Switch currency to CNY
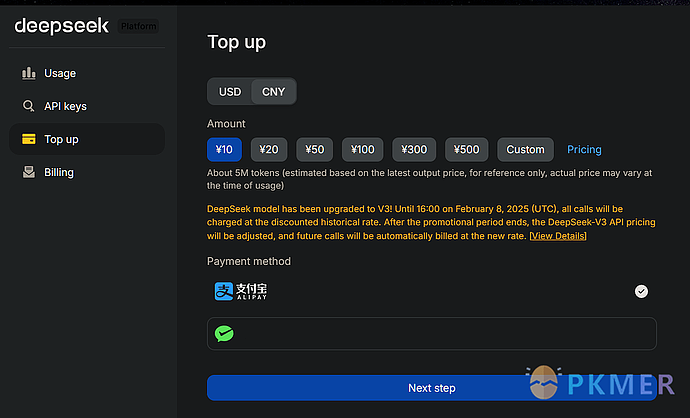Screen dimensions: 690x418 pos(273,92)
